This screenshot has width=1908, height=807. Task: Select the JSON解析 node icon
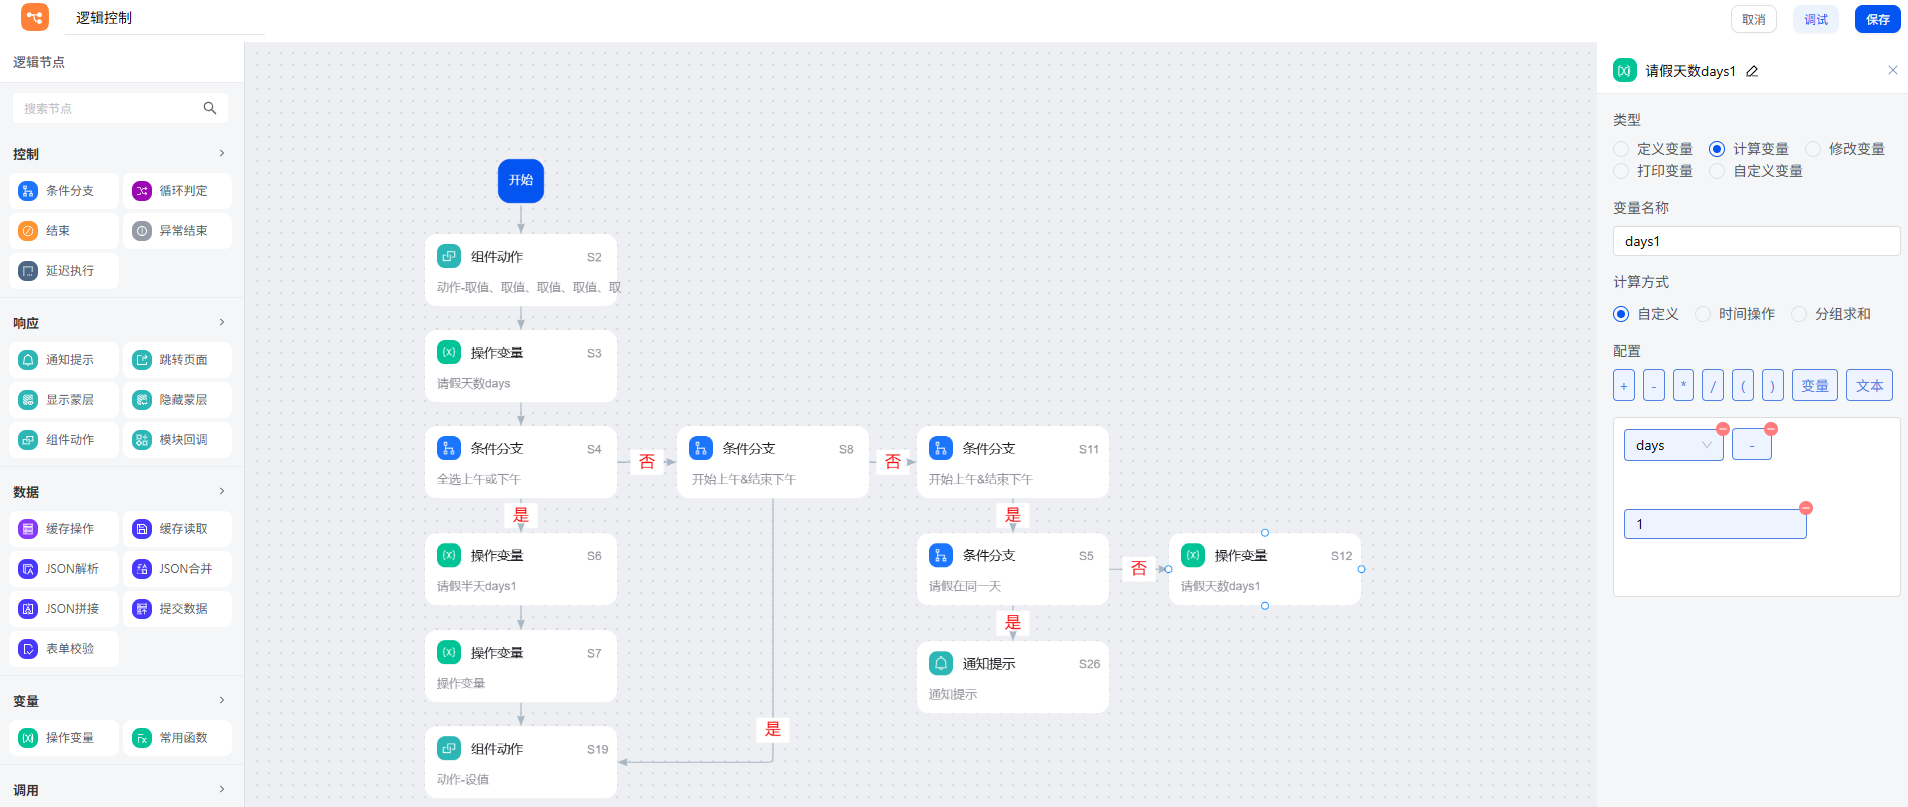[28, 569]
